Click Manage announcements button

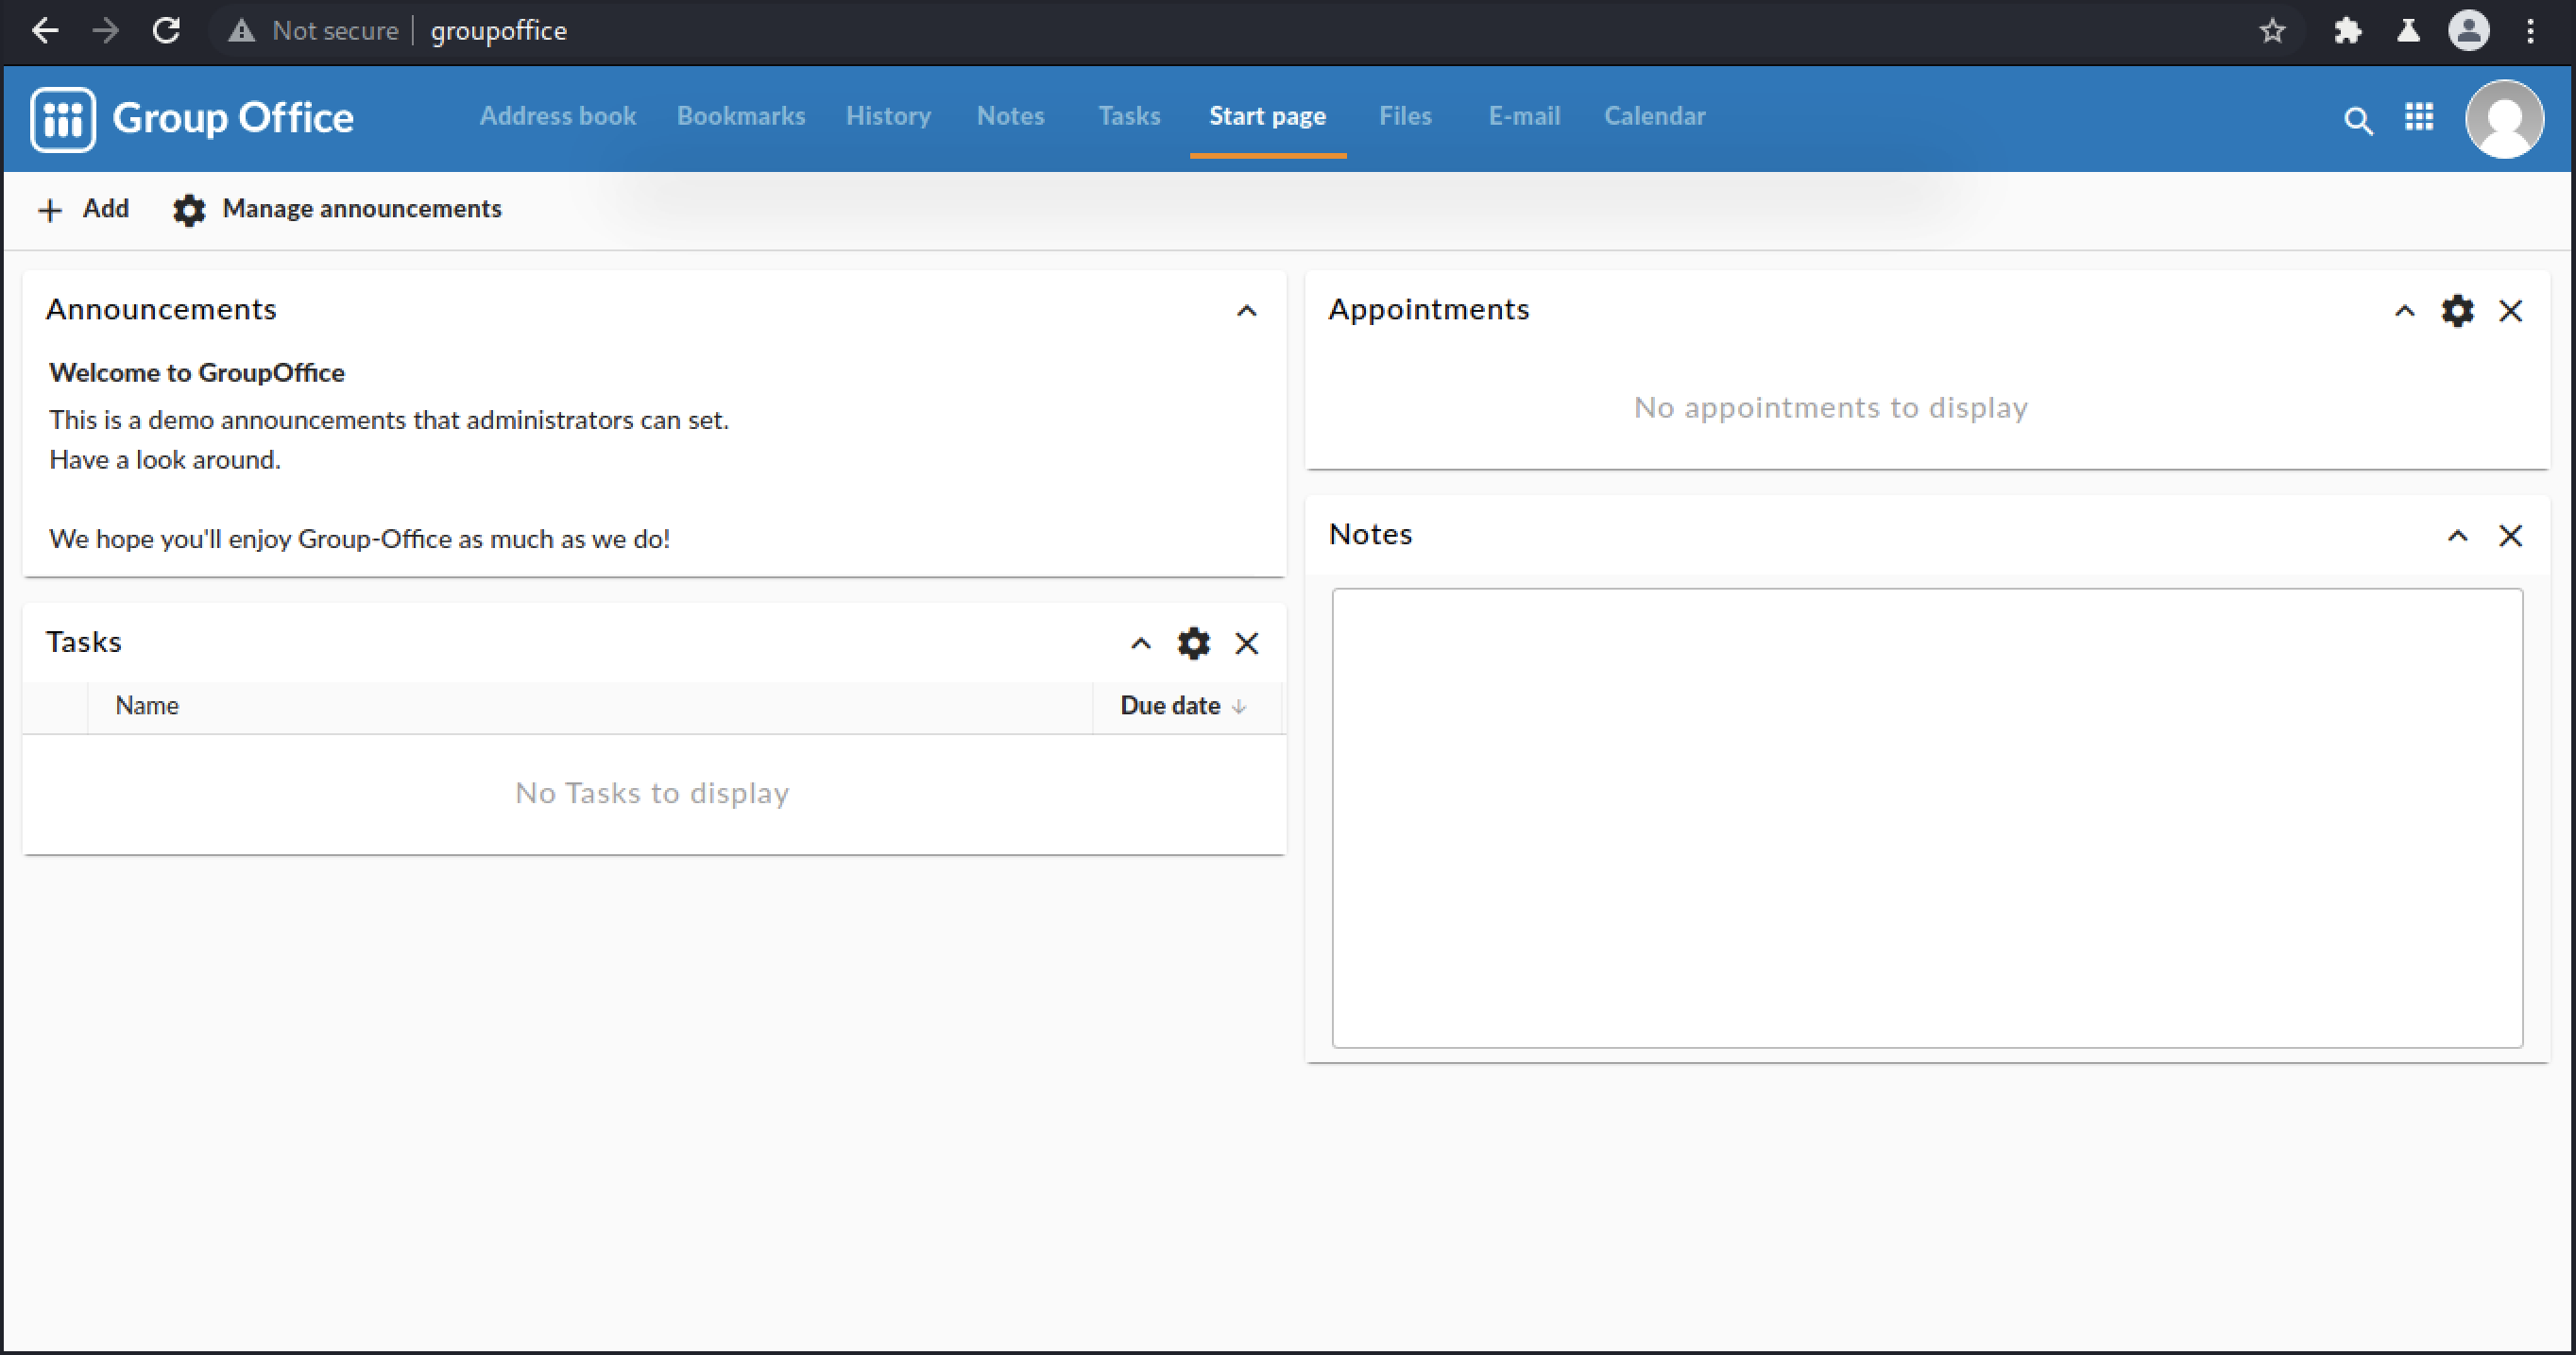pyautogui.click(x=337, y=209)
